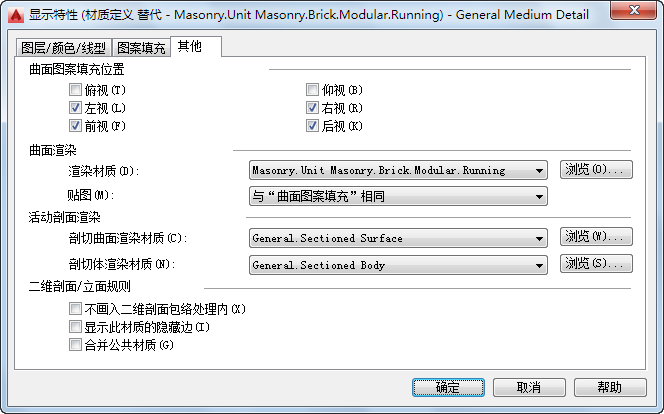Viewport: 664px width, 414px height.
Task: Enable 不画入二维剖面包络处理内 checkbox
Action: [x=75, y=309]
